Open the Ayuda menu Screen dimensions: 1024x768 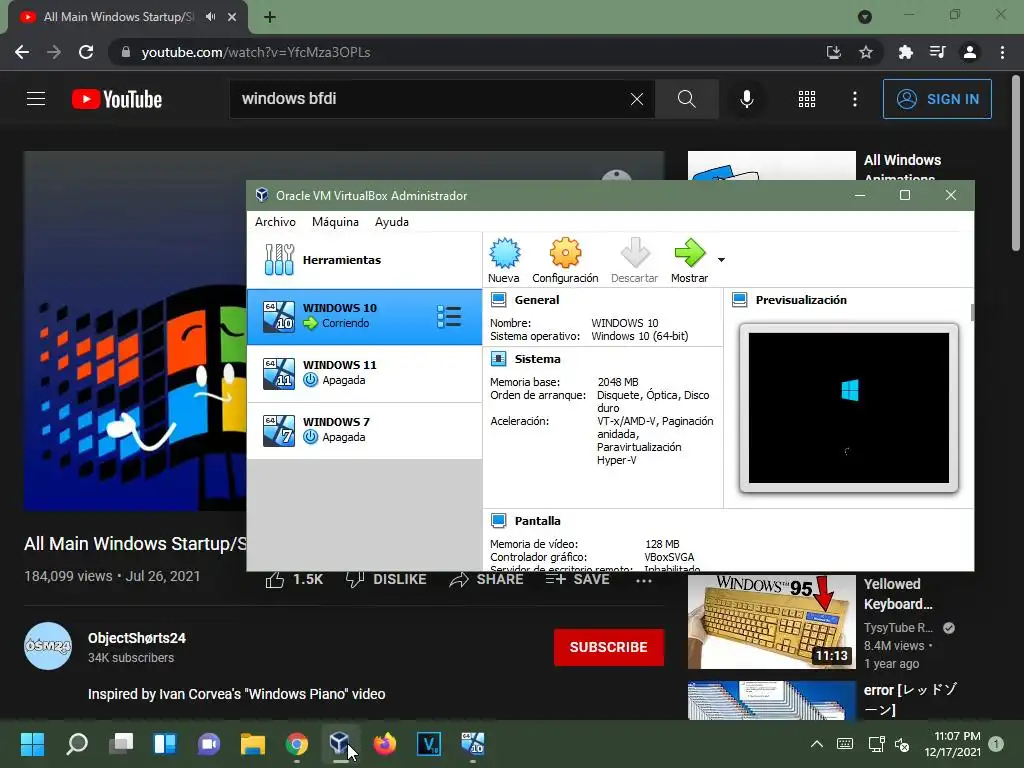pyautogui.click(x=392, y=222)
